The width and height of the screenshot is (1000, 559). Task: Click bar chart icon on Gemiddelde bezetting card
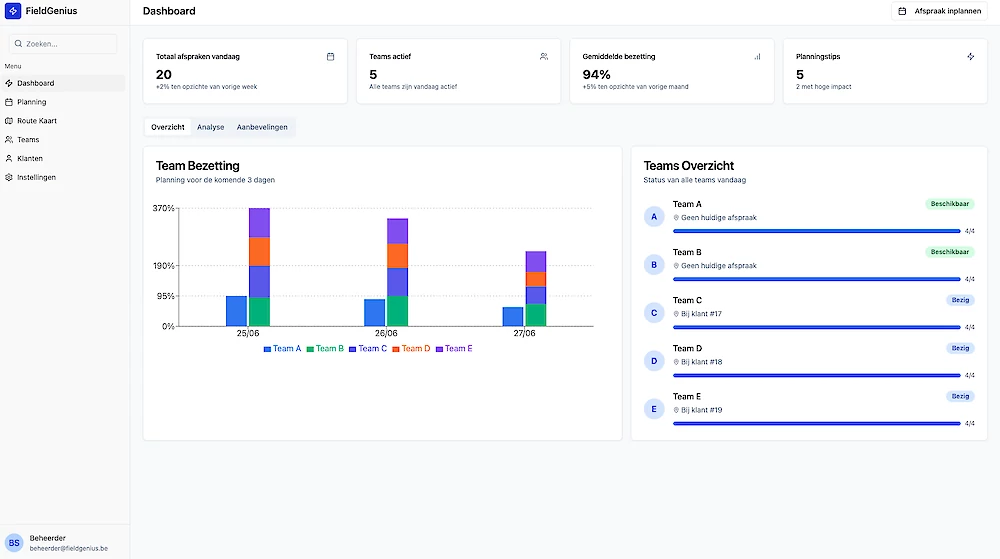[x=757, y=57]
